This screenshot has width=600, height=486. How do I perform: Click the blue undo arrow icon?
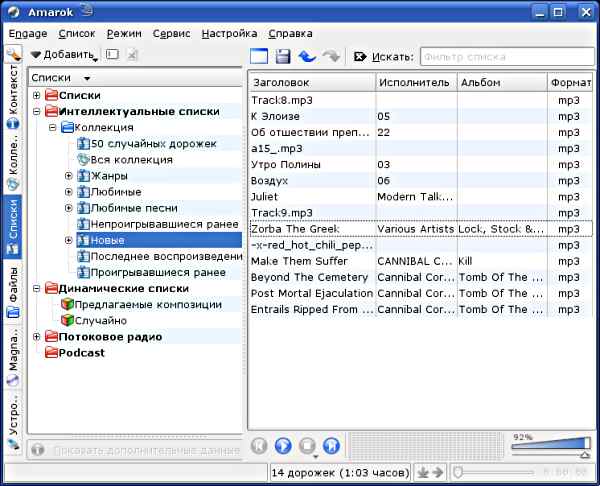[307, 56]
